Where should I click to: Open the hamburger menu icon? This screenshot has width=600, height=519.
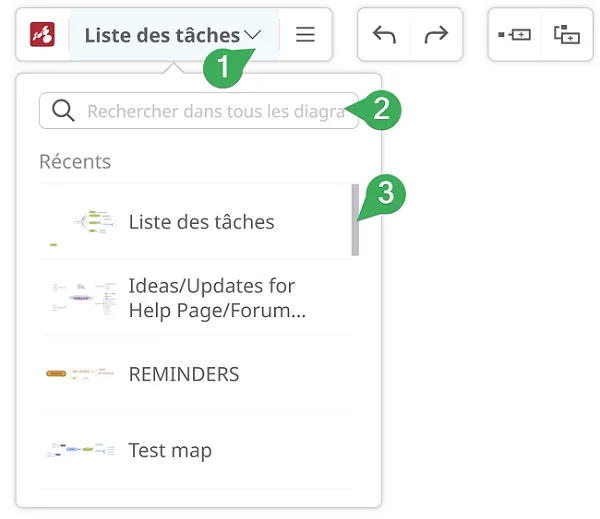click(305, 34)
